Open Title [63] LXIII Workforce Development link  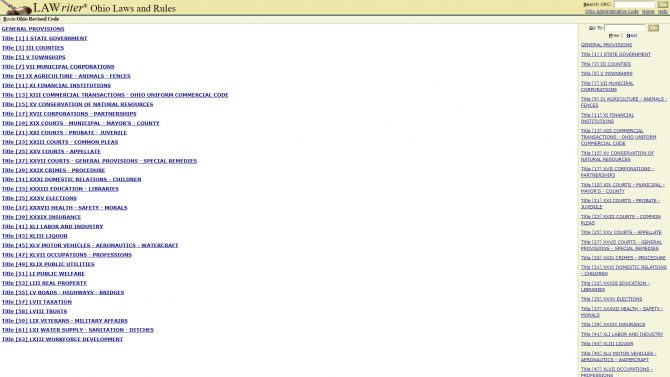tap(62, 339)
